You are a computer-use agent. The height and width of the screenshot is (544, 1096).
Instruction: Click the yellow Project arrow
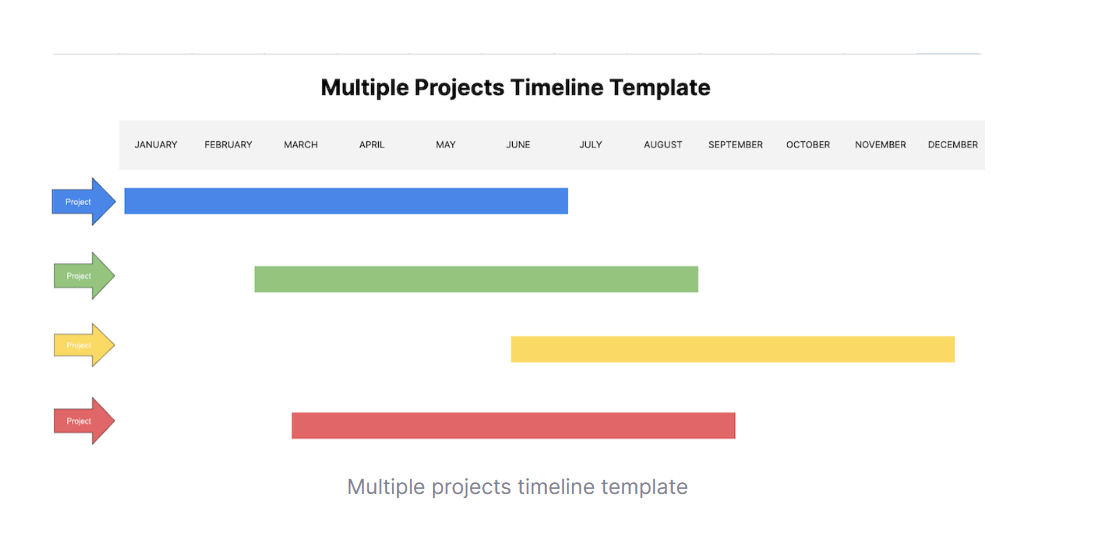85,345
